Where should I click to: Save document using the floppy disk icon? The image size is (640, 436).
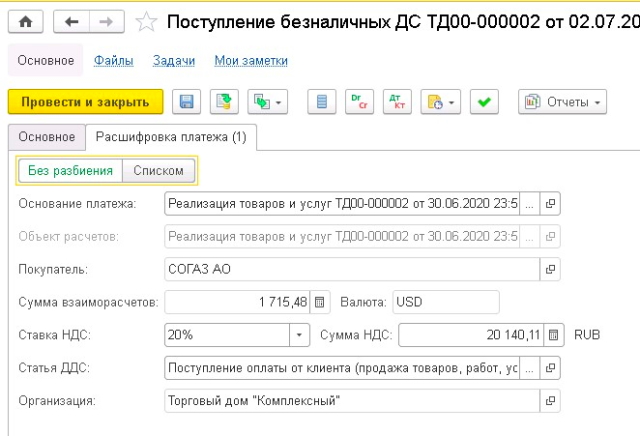pos(185,102)
